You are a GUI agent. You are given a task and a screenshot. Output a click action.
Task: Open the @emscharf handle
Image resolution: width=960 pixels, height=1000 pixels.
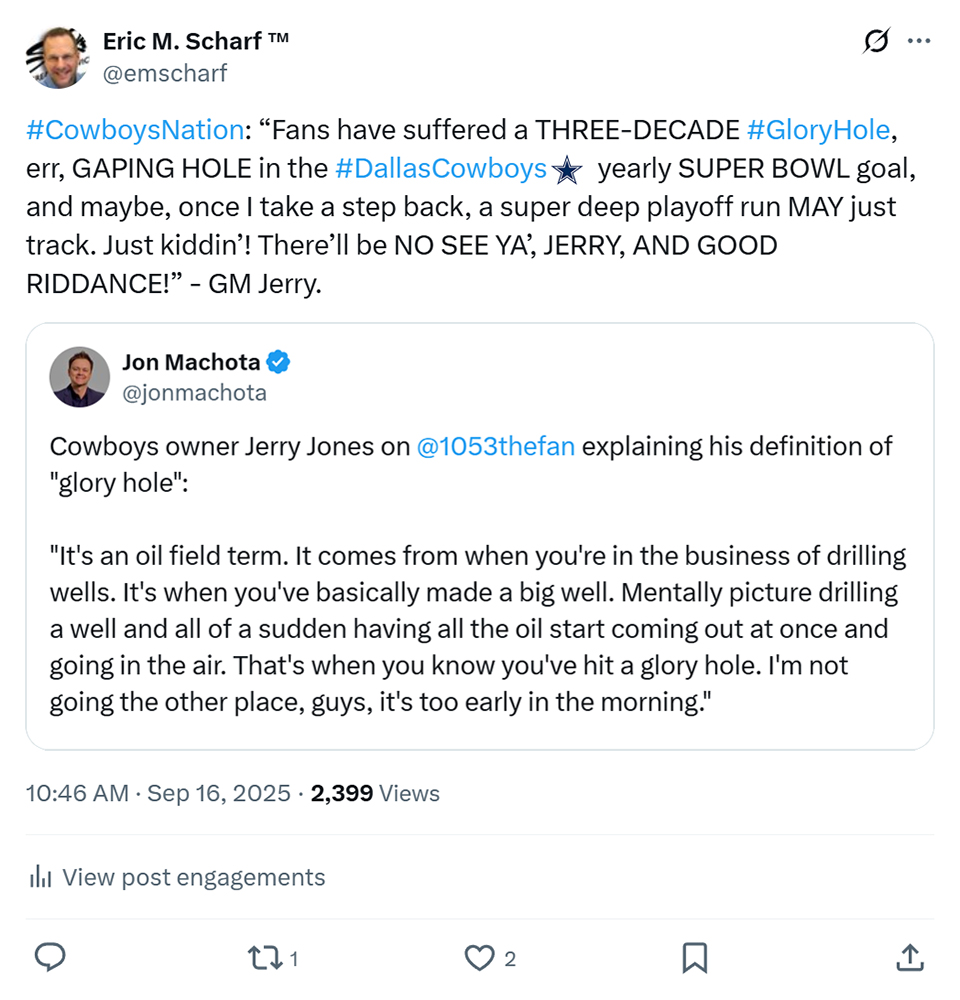point(165,73)
